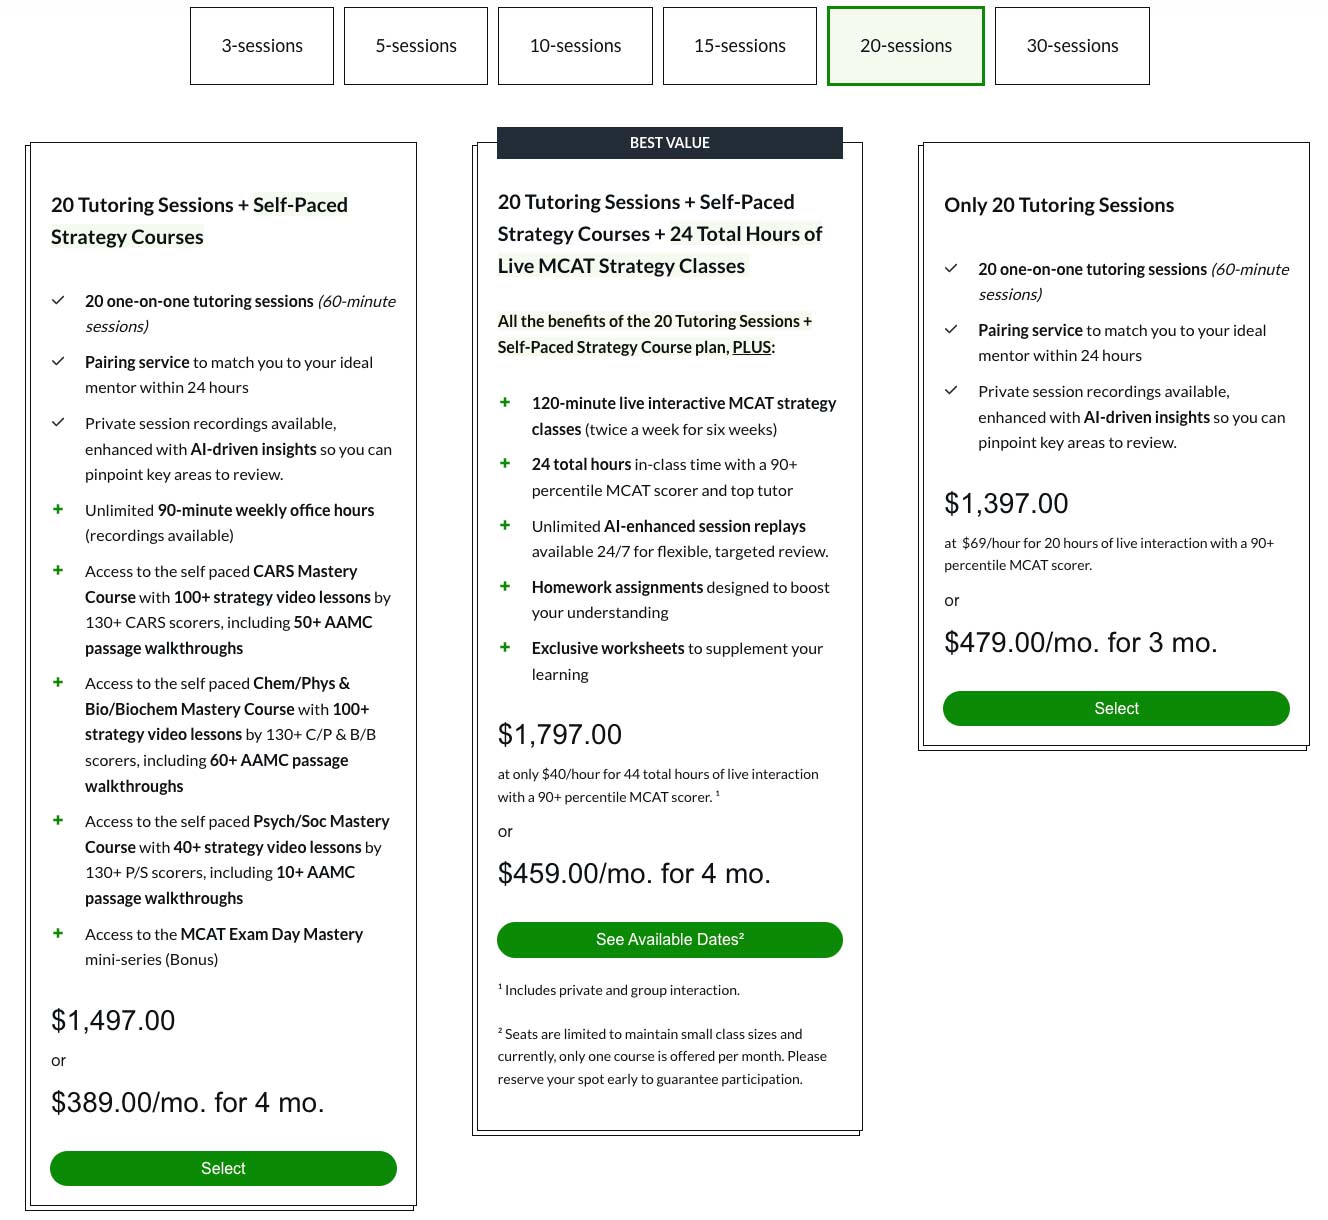Open the 15-sessions pricing tab
The image size is (1328, 1220).
pyautogui.click(x=740, y=46)
